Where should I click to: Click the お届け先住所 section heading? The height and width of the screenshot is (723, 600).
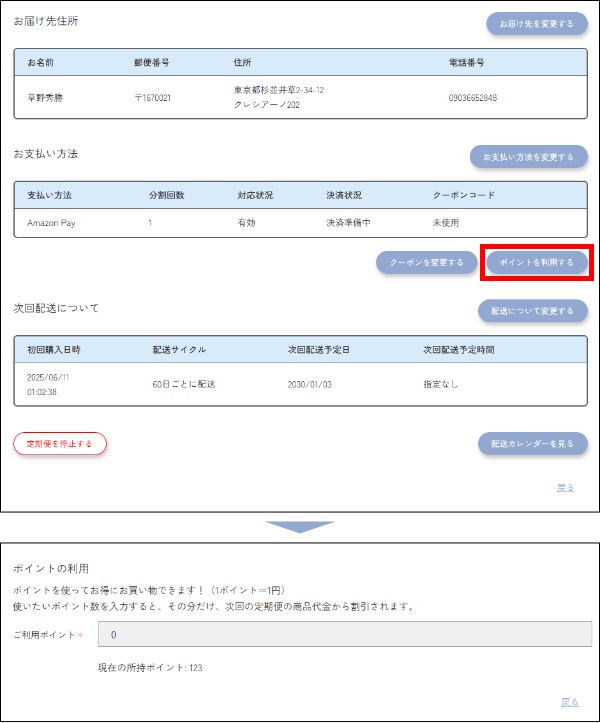tap(46, 21)
